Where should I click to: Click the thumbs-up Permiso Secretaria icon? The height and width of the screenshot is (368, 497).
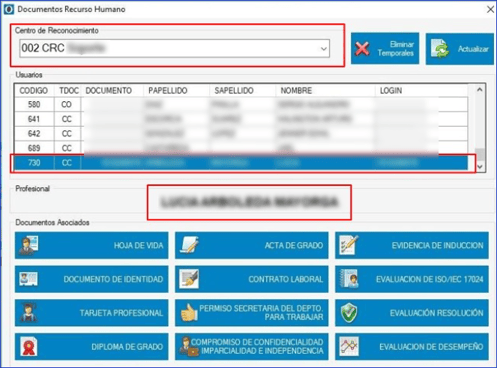189,313
